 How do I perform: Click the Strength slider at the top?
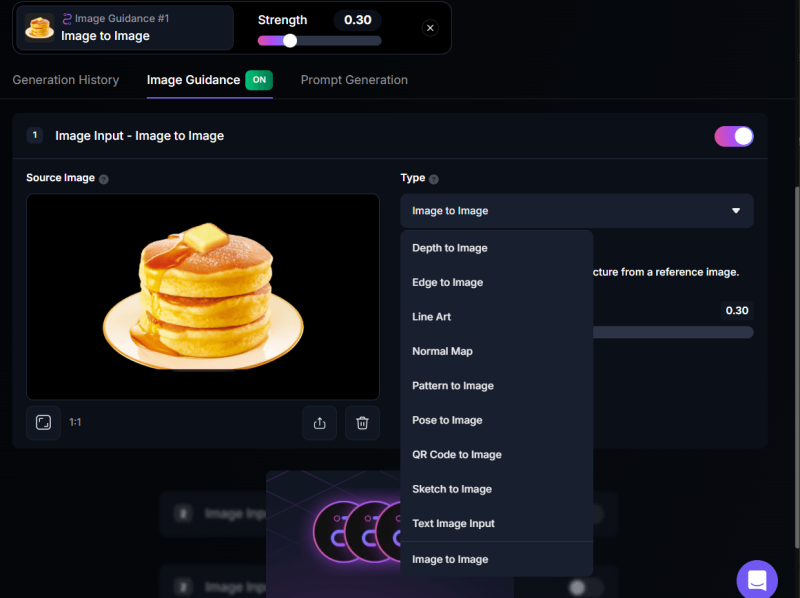(x=319, y=41)
